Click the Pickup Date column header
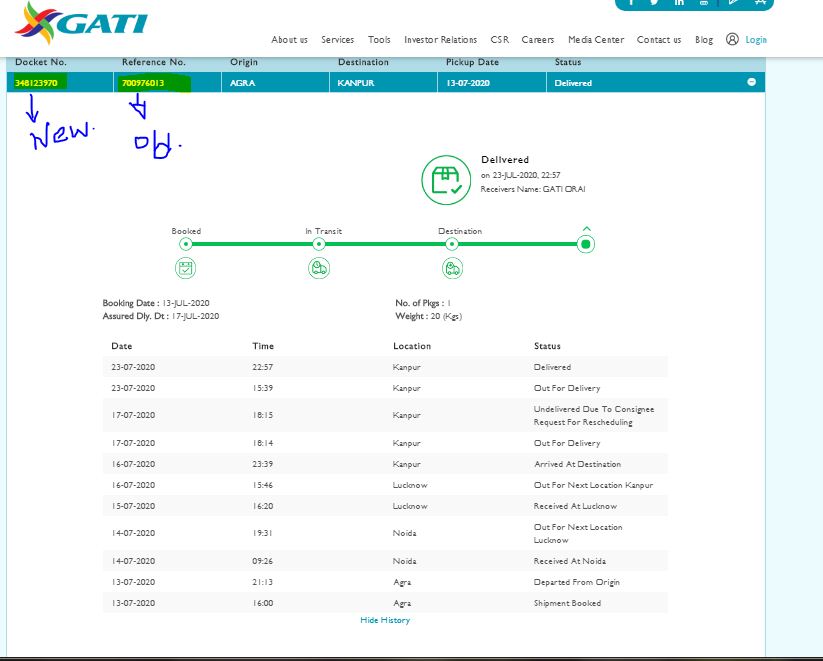This screenshot has width=823, height=661. pos(472,62)
